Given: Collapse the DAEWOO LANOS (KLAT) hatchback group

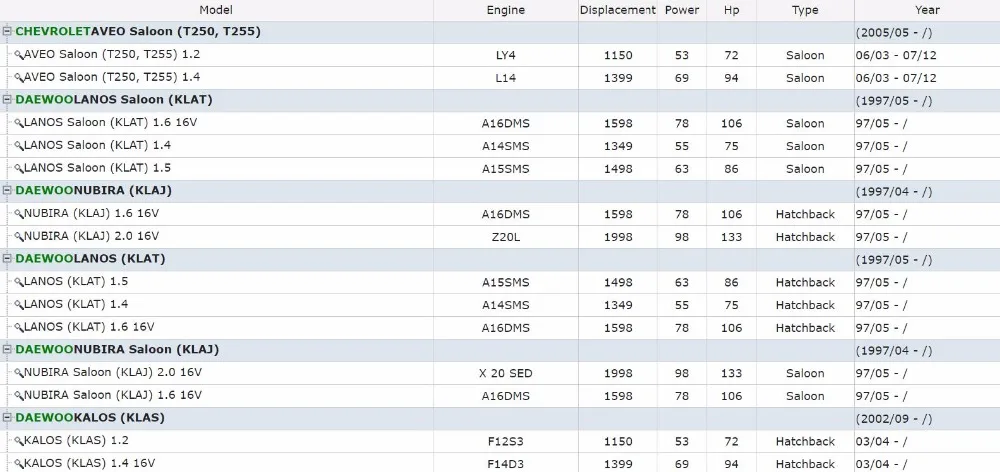Looking at the screenshot, I should coord(7,258).
